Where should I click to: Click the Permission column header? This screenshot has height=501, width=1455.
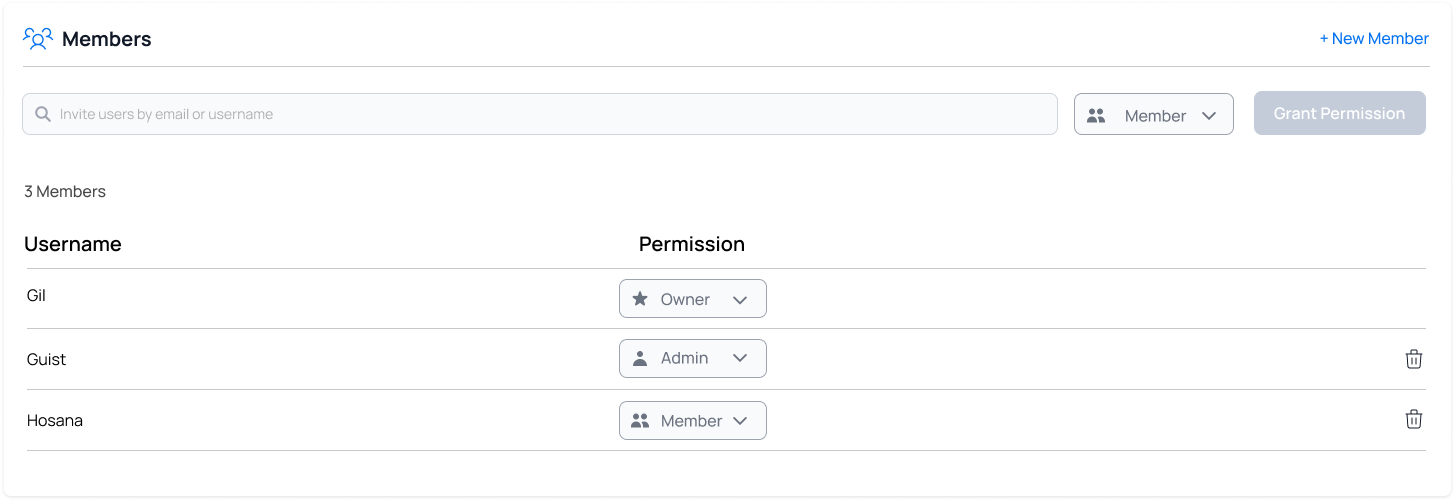(x=691, y=244)
